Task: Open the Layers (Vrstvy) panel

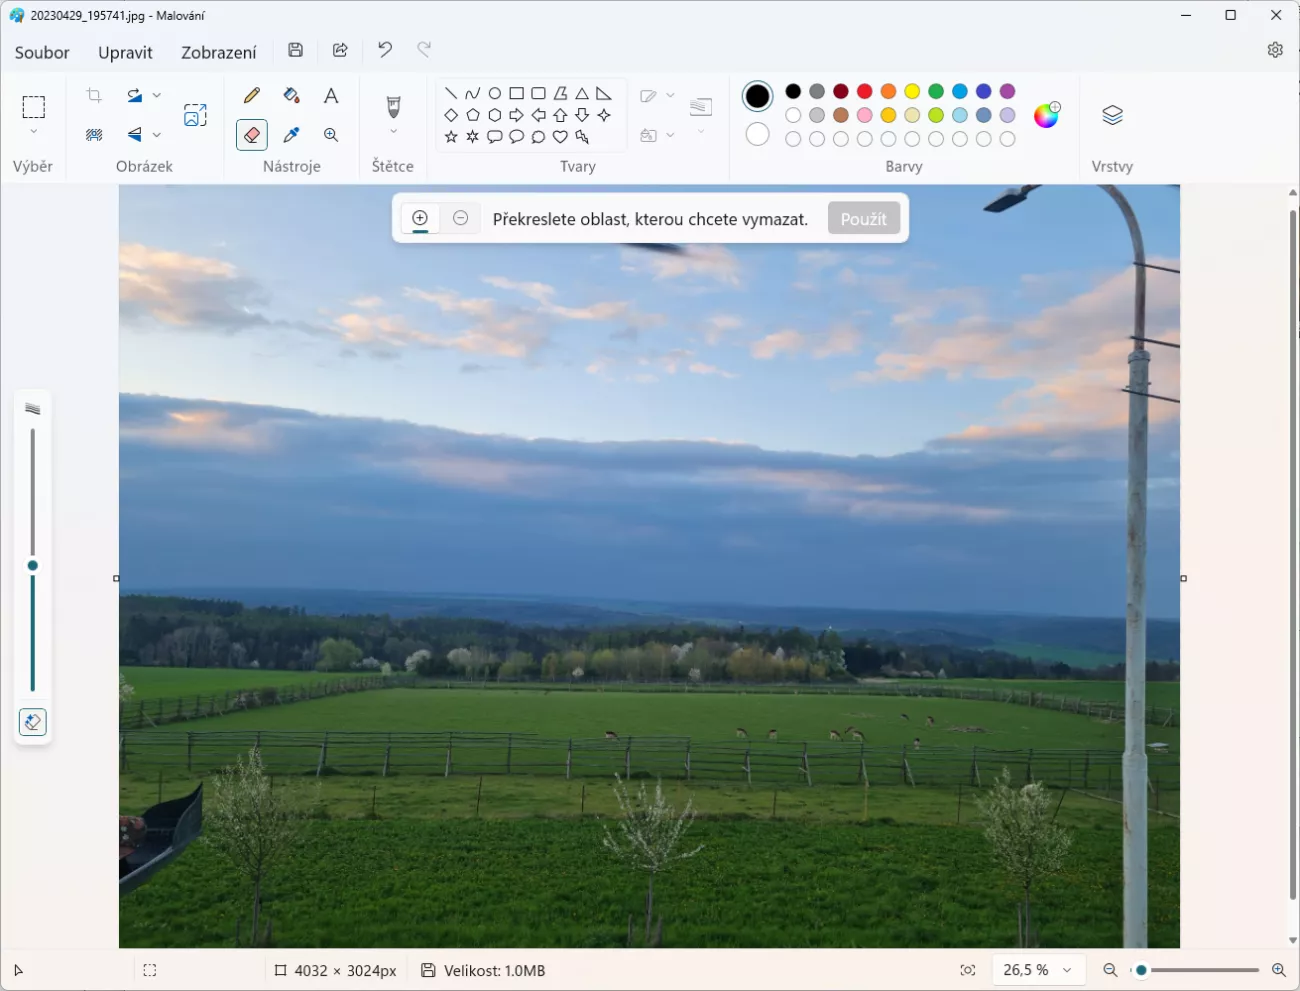Action: (x=1112, y=115)
